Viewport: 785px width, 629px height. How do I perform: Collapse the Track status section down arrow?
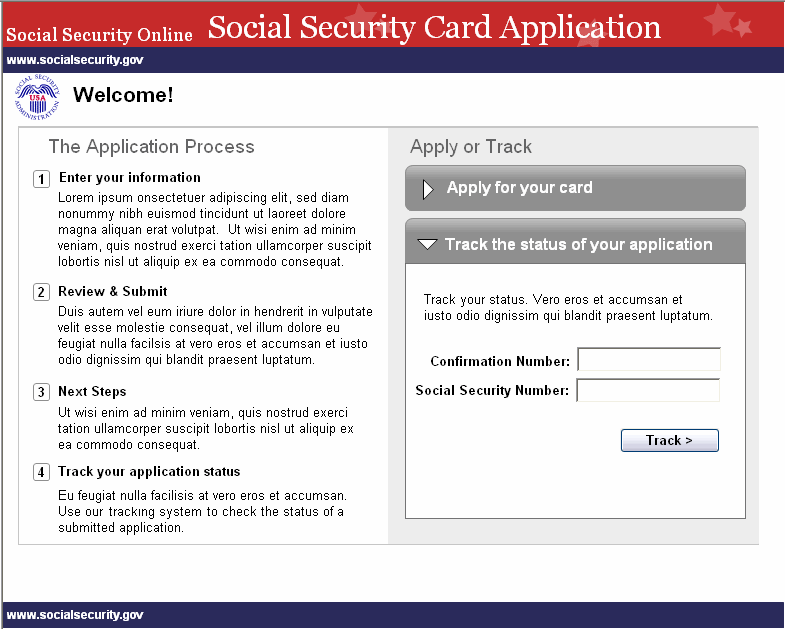point(427,244)
